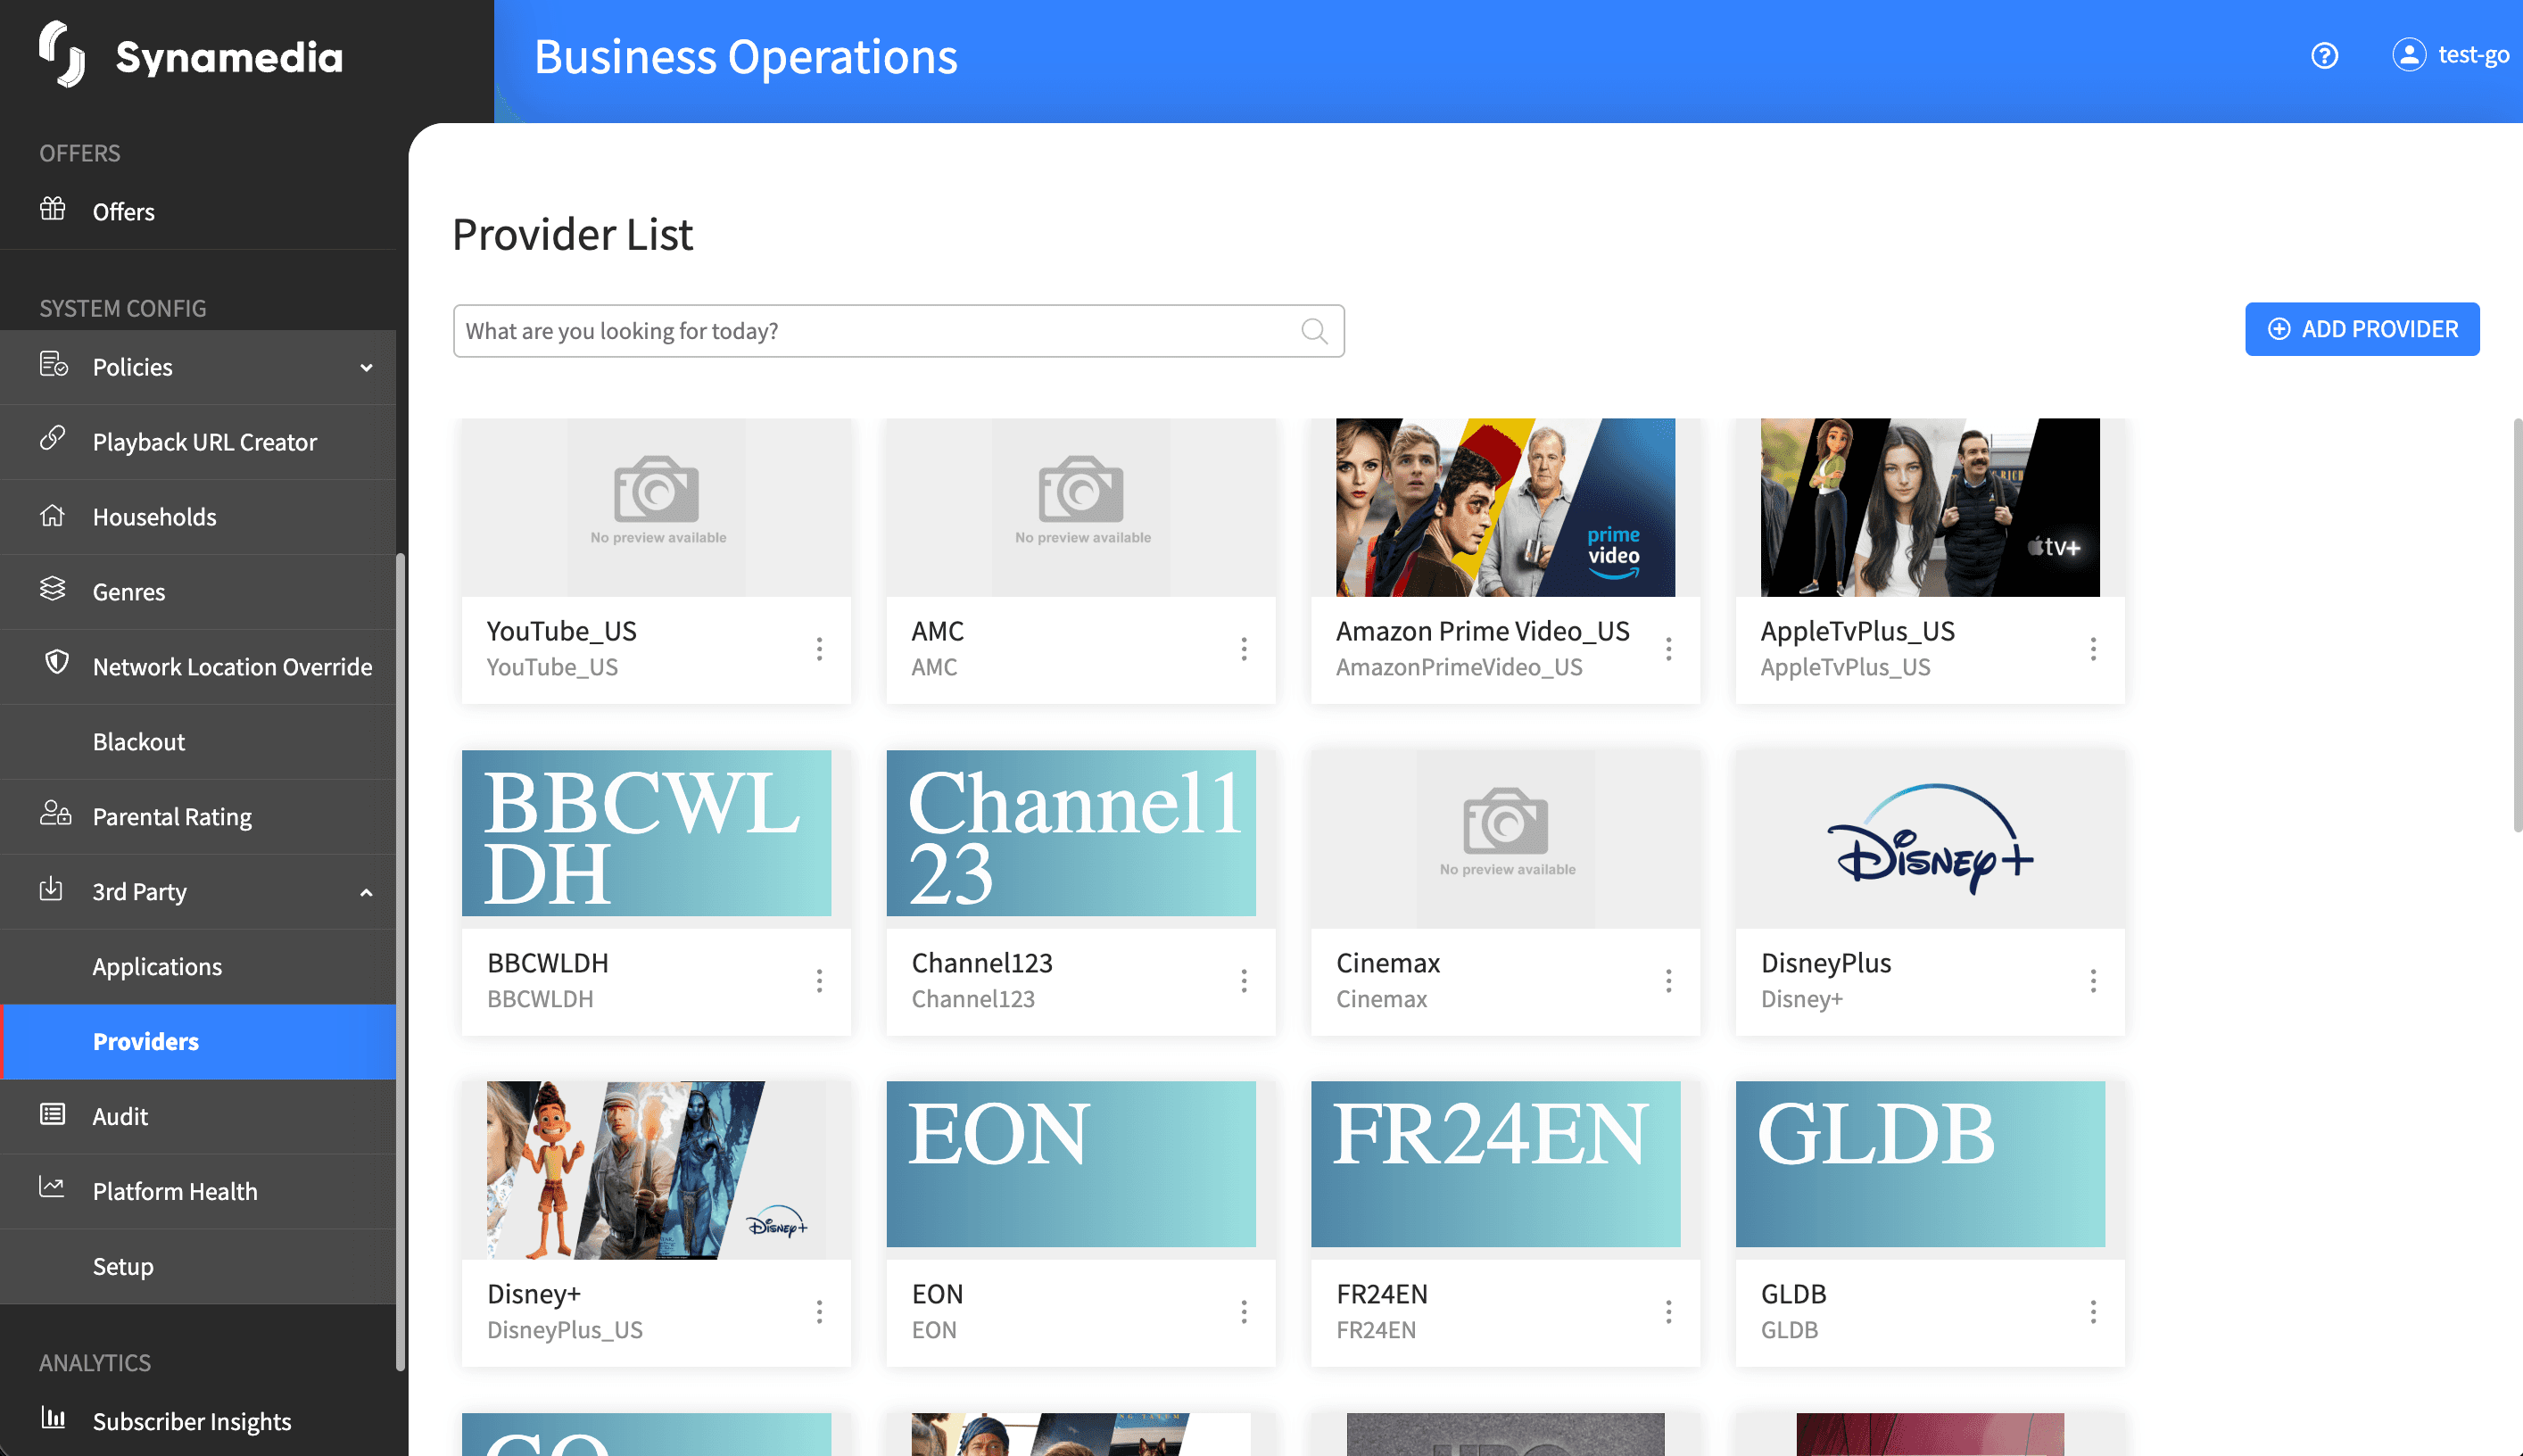
Task: Click the Cinemax no-preview thumbnail
Action: [x=1505, y=839]
